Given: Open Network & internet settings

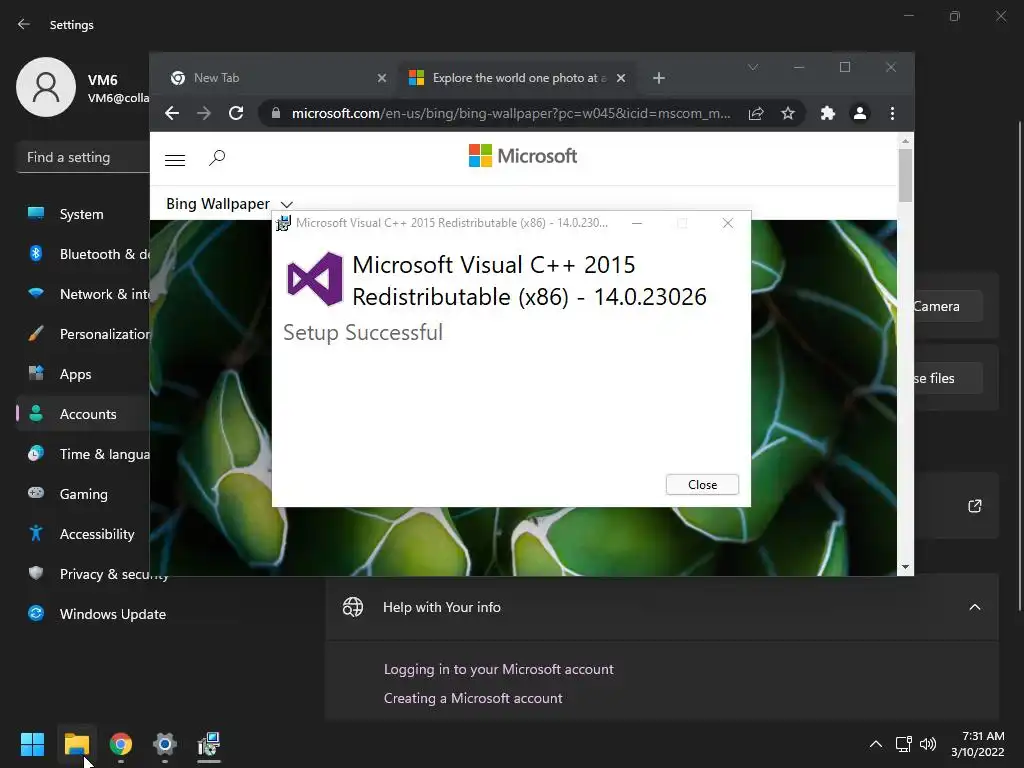Looking at the screenshot, I should pyautogui.click(x=83, y=294).
